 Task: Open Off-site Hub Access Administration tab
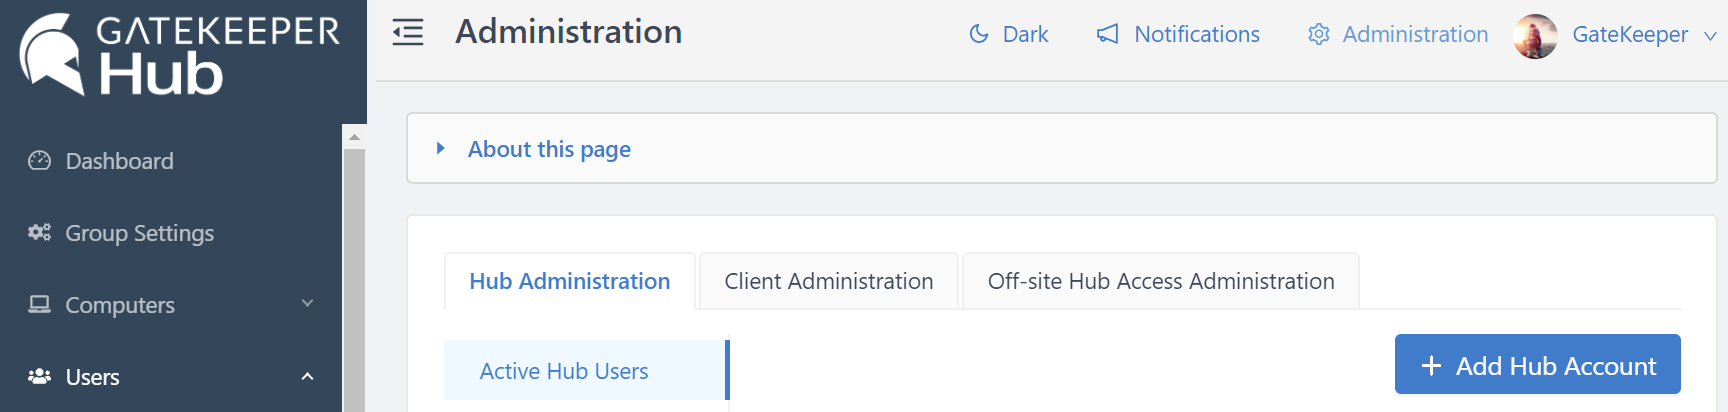coord(1160,281)
